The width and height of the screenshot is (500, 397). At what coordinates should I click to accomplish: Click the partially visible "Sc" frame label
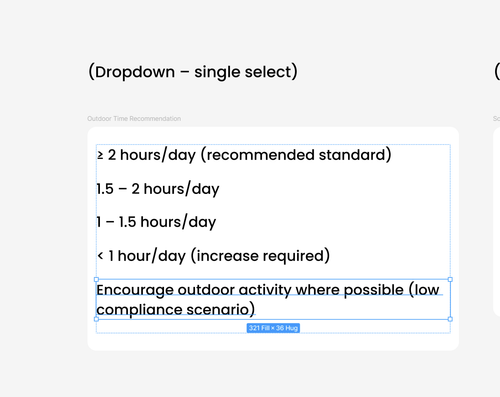(x=496, y=119)
